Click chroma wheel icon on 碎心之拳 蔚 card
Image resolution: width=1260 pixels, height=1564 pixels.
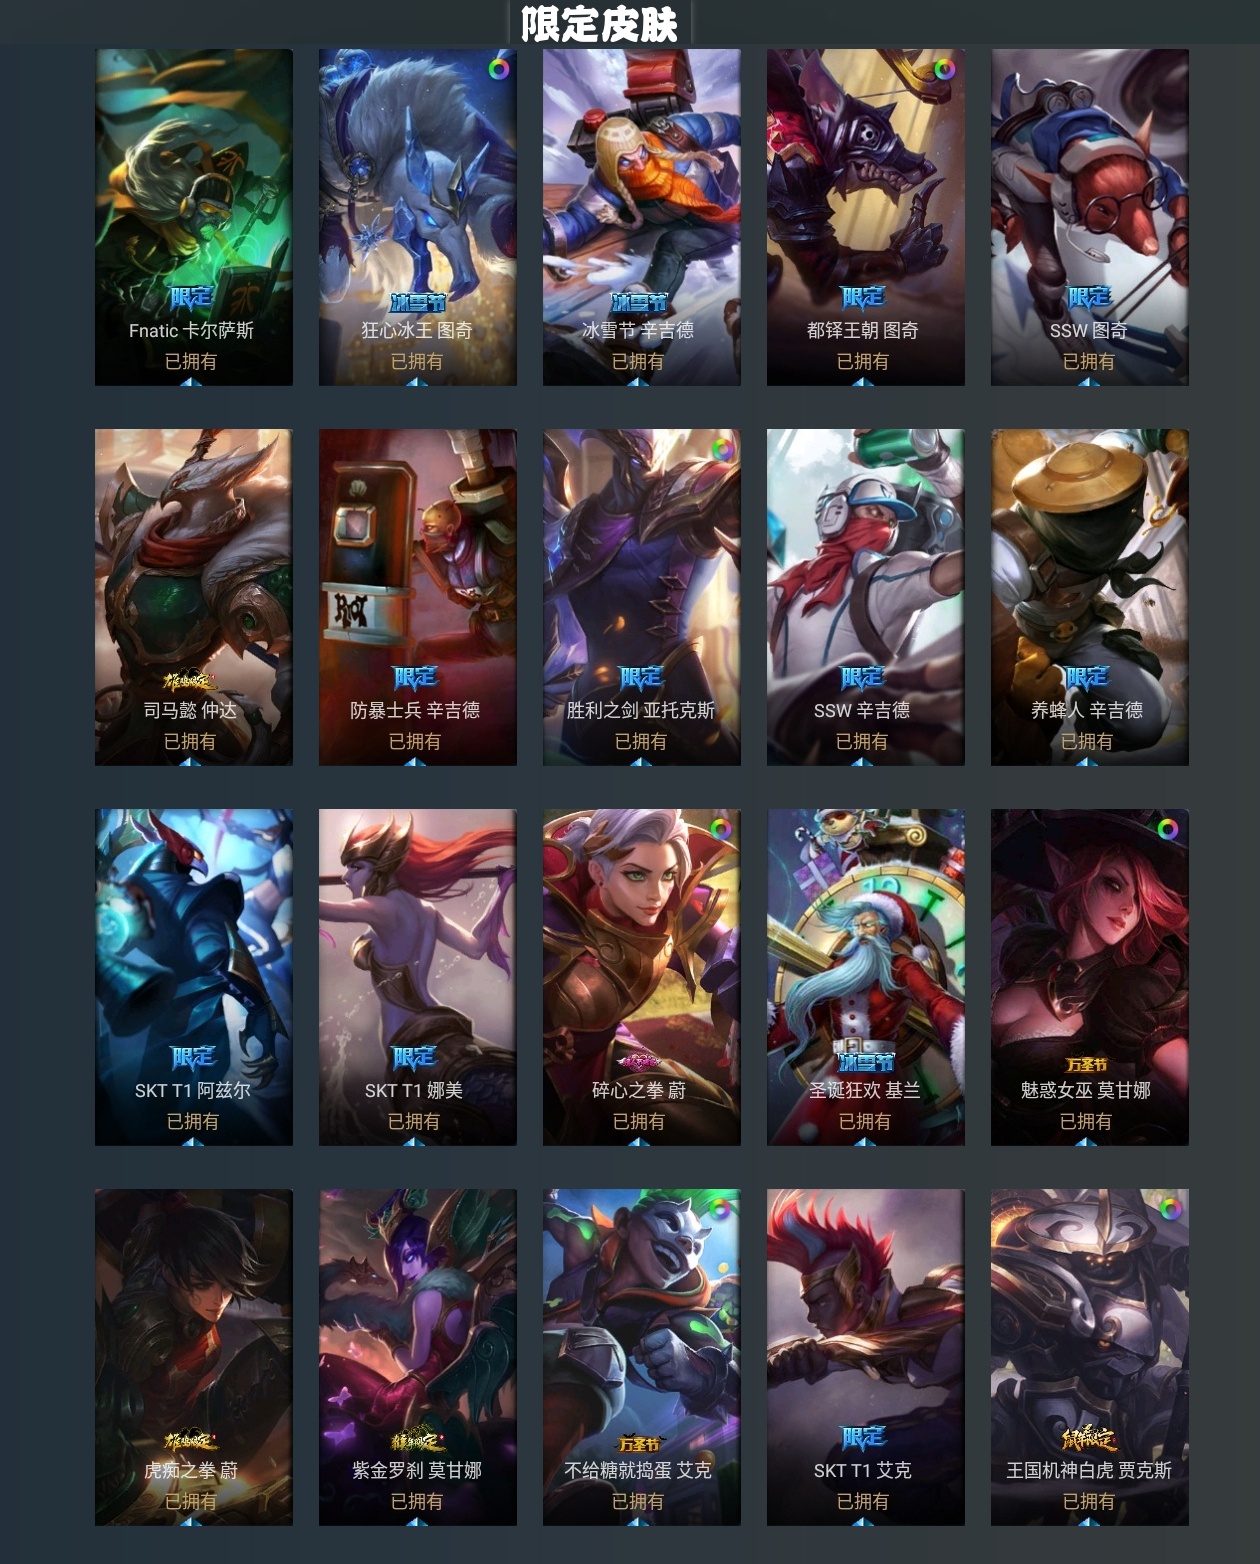[x=720, y=829]
